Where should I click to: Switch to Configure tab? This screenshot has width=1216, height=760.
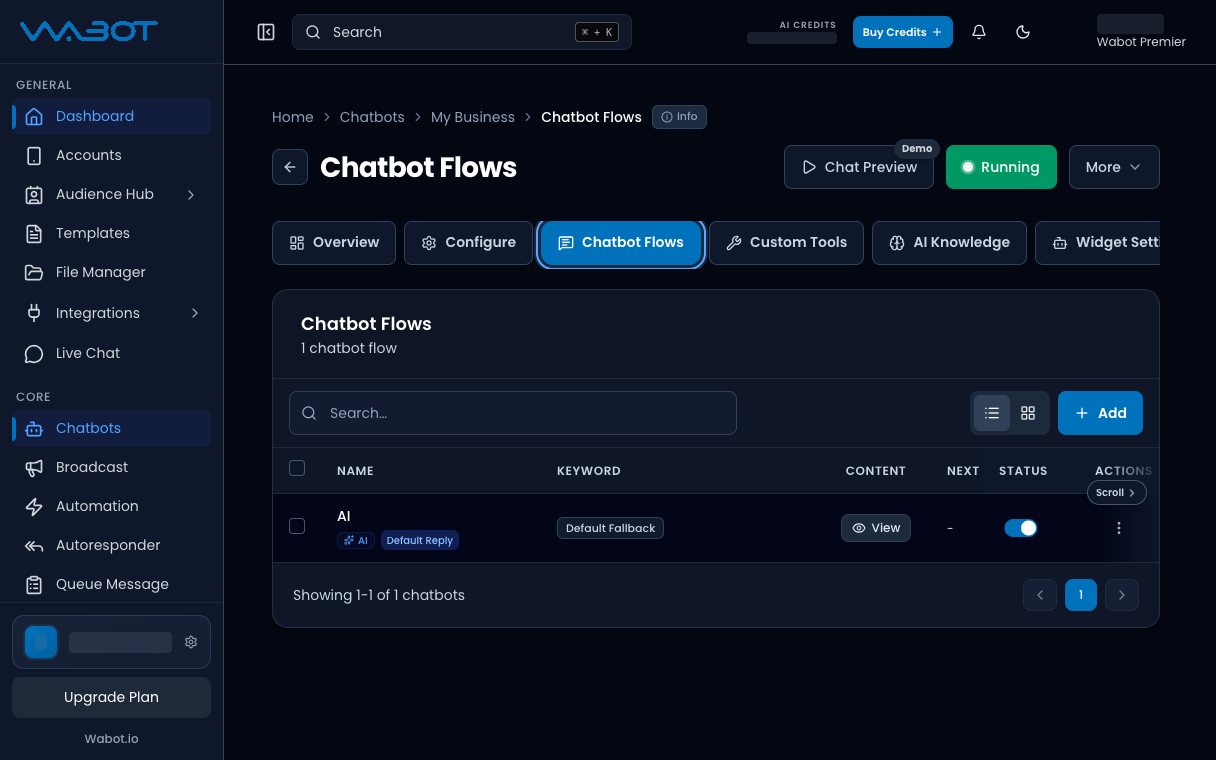tap(468, 243)
